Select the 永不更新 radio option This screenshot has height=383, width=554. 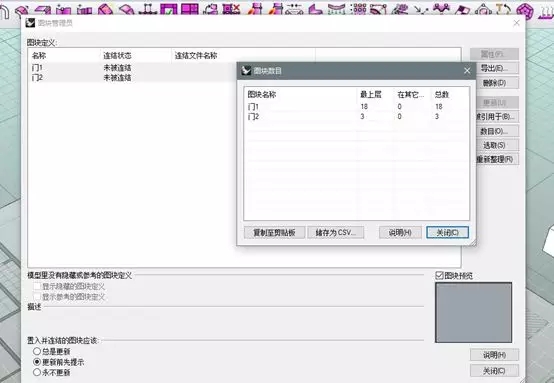coord(37,372)
